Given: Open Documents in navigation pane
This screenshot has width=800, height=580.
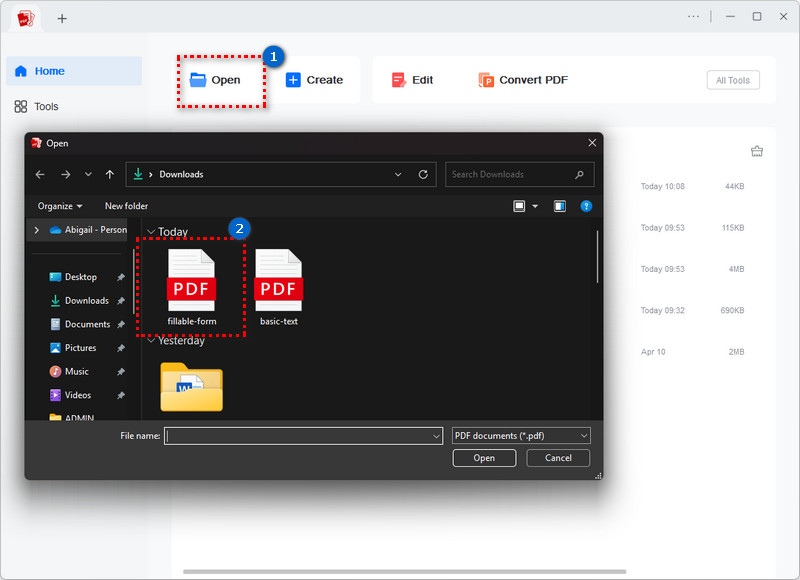Looking at the screenshot, I should click(x=80, y=324).
